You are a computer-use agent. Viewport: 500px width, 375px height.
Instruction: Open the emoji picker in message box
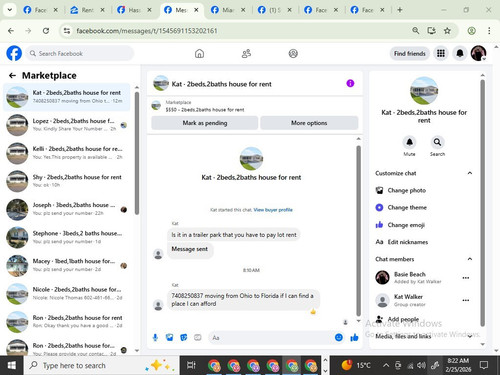pos(339,338)
